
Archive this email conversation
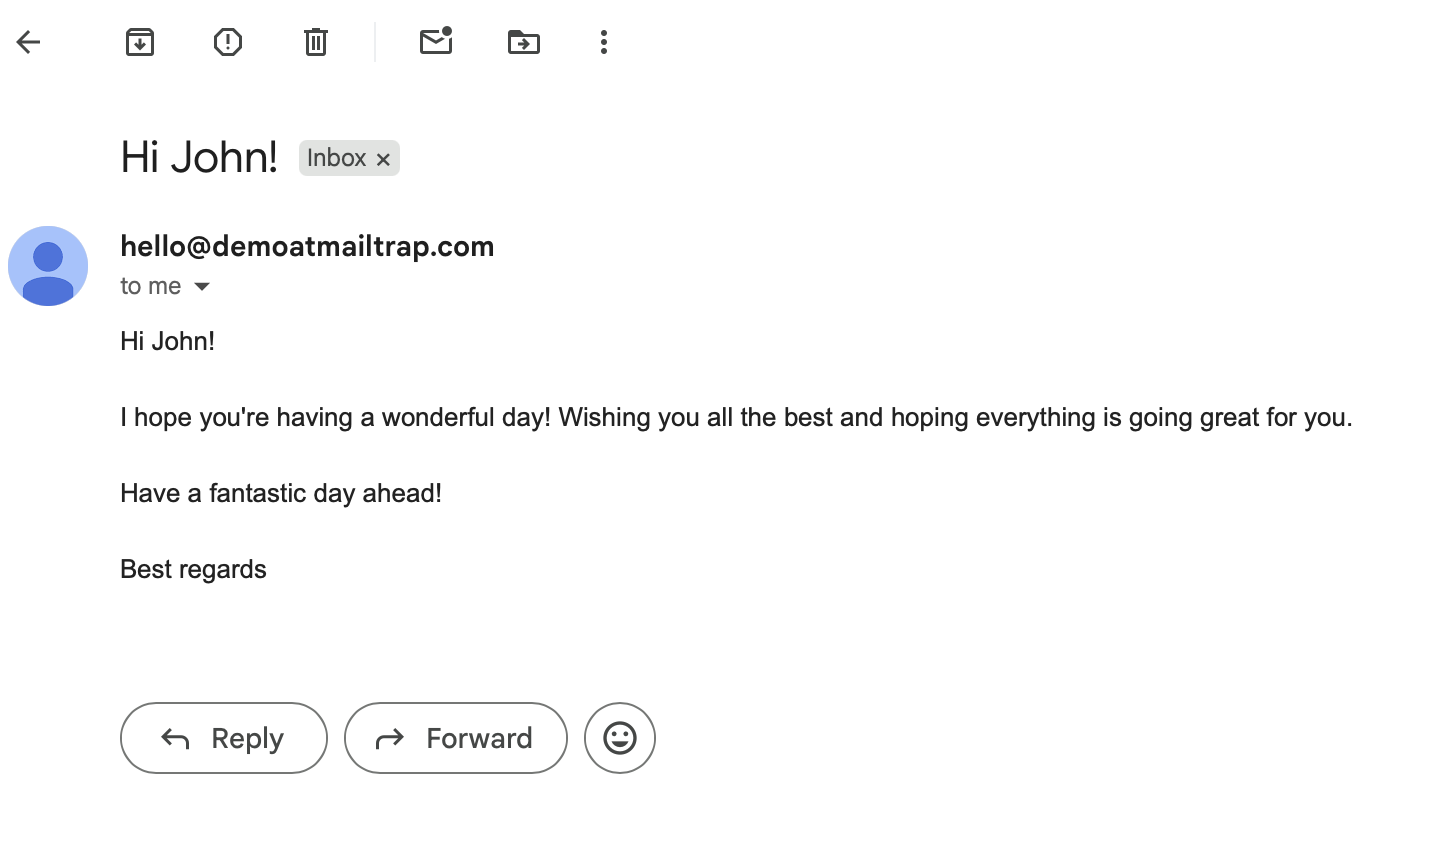140,42
